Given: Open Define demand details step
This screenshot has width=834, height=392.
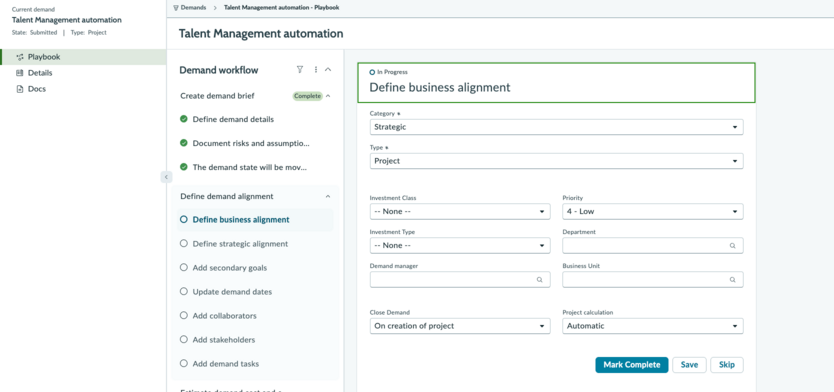Looking at the screenshot, I should (233, 119).
